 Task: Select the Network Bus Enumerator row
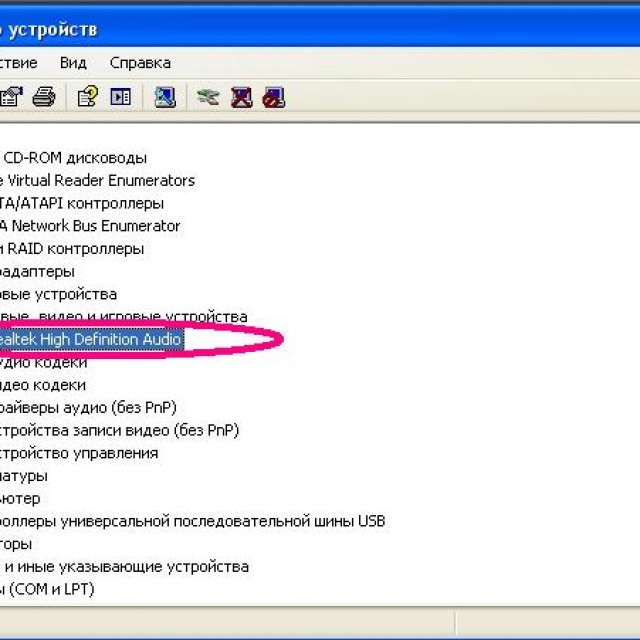point(90,226)
